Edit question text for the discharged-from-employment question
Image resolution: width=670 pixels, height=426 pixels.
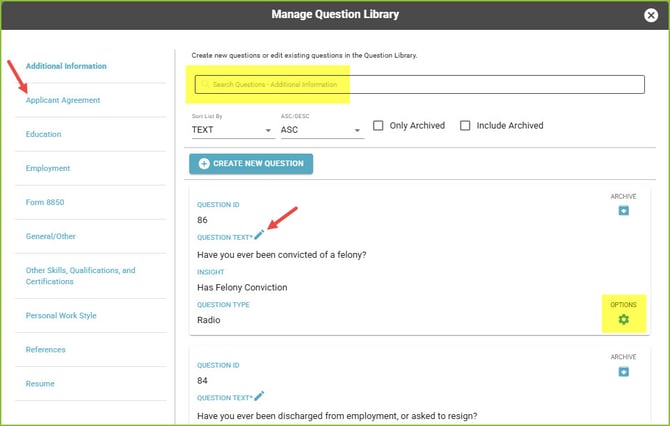[x=259, y=396]
